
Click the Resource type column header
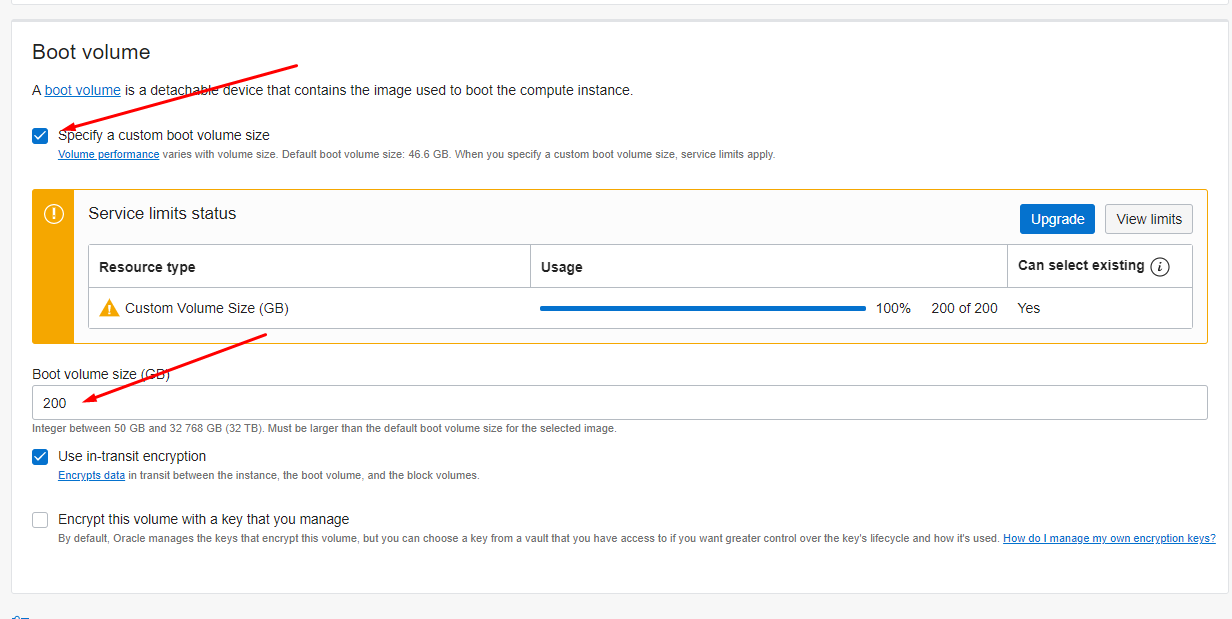(x=147, y=267)
